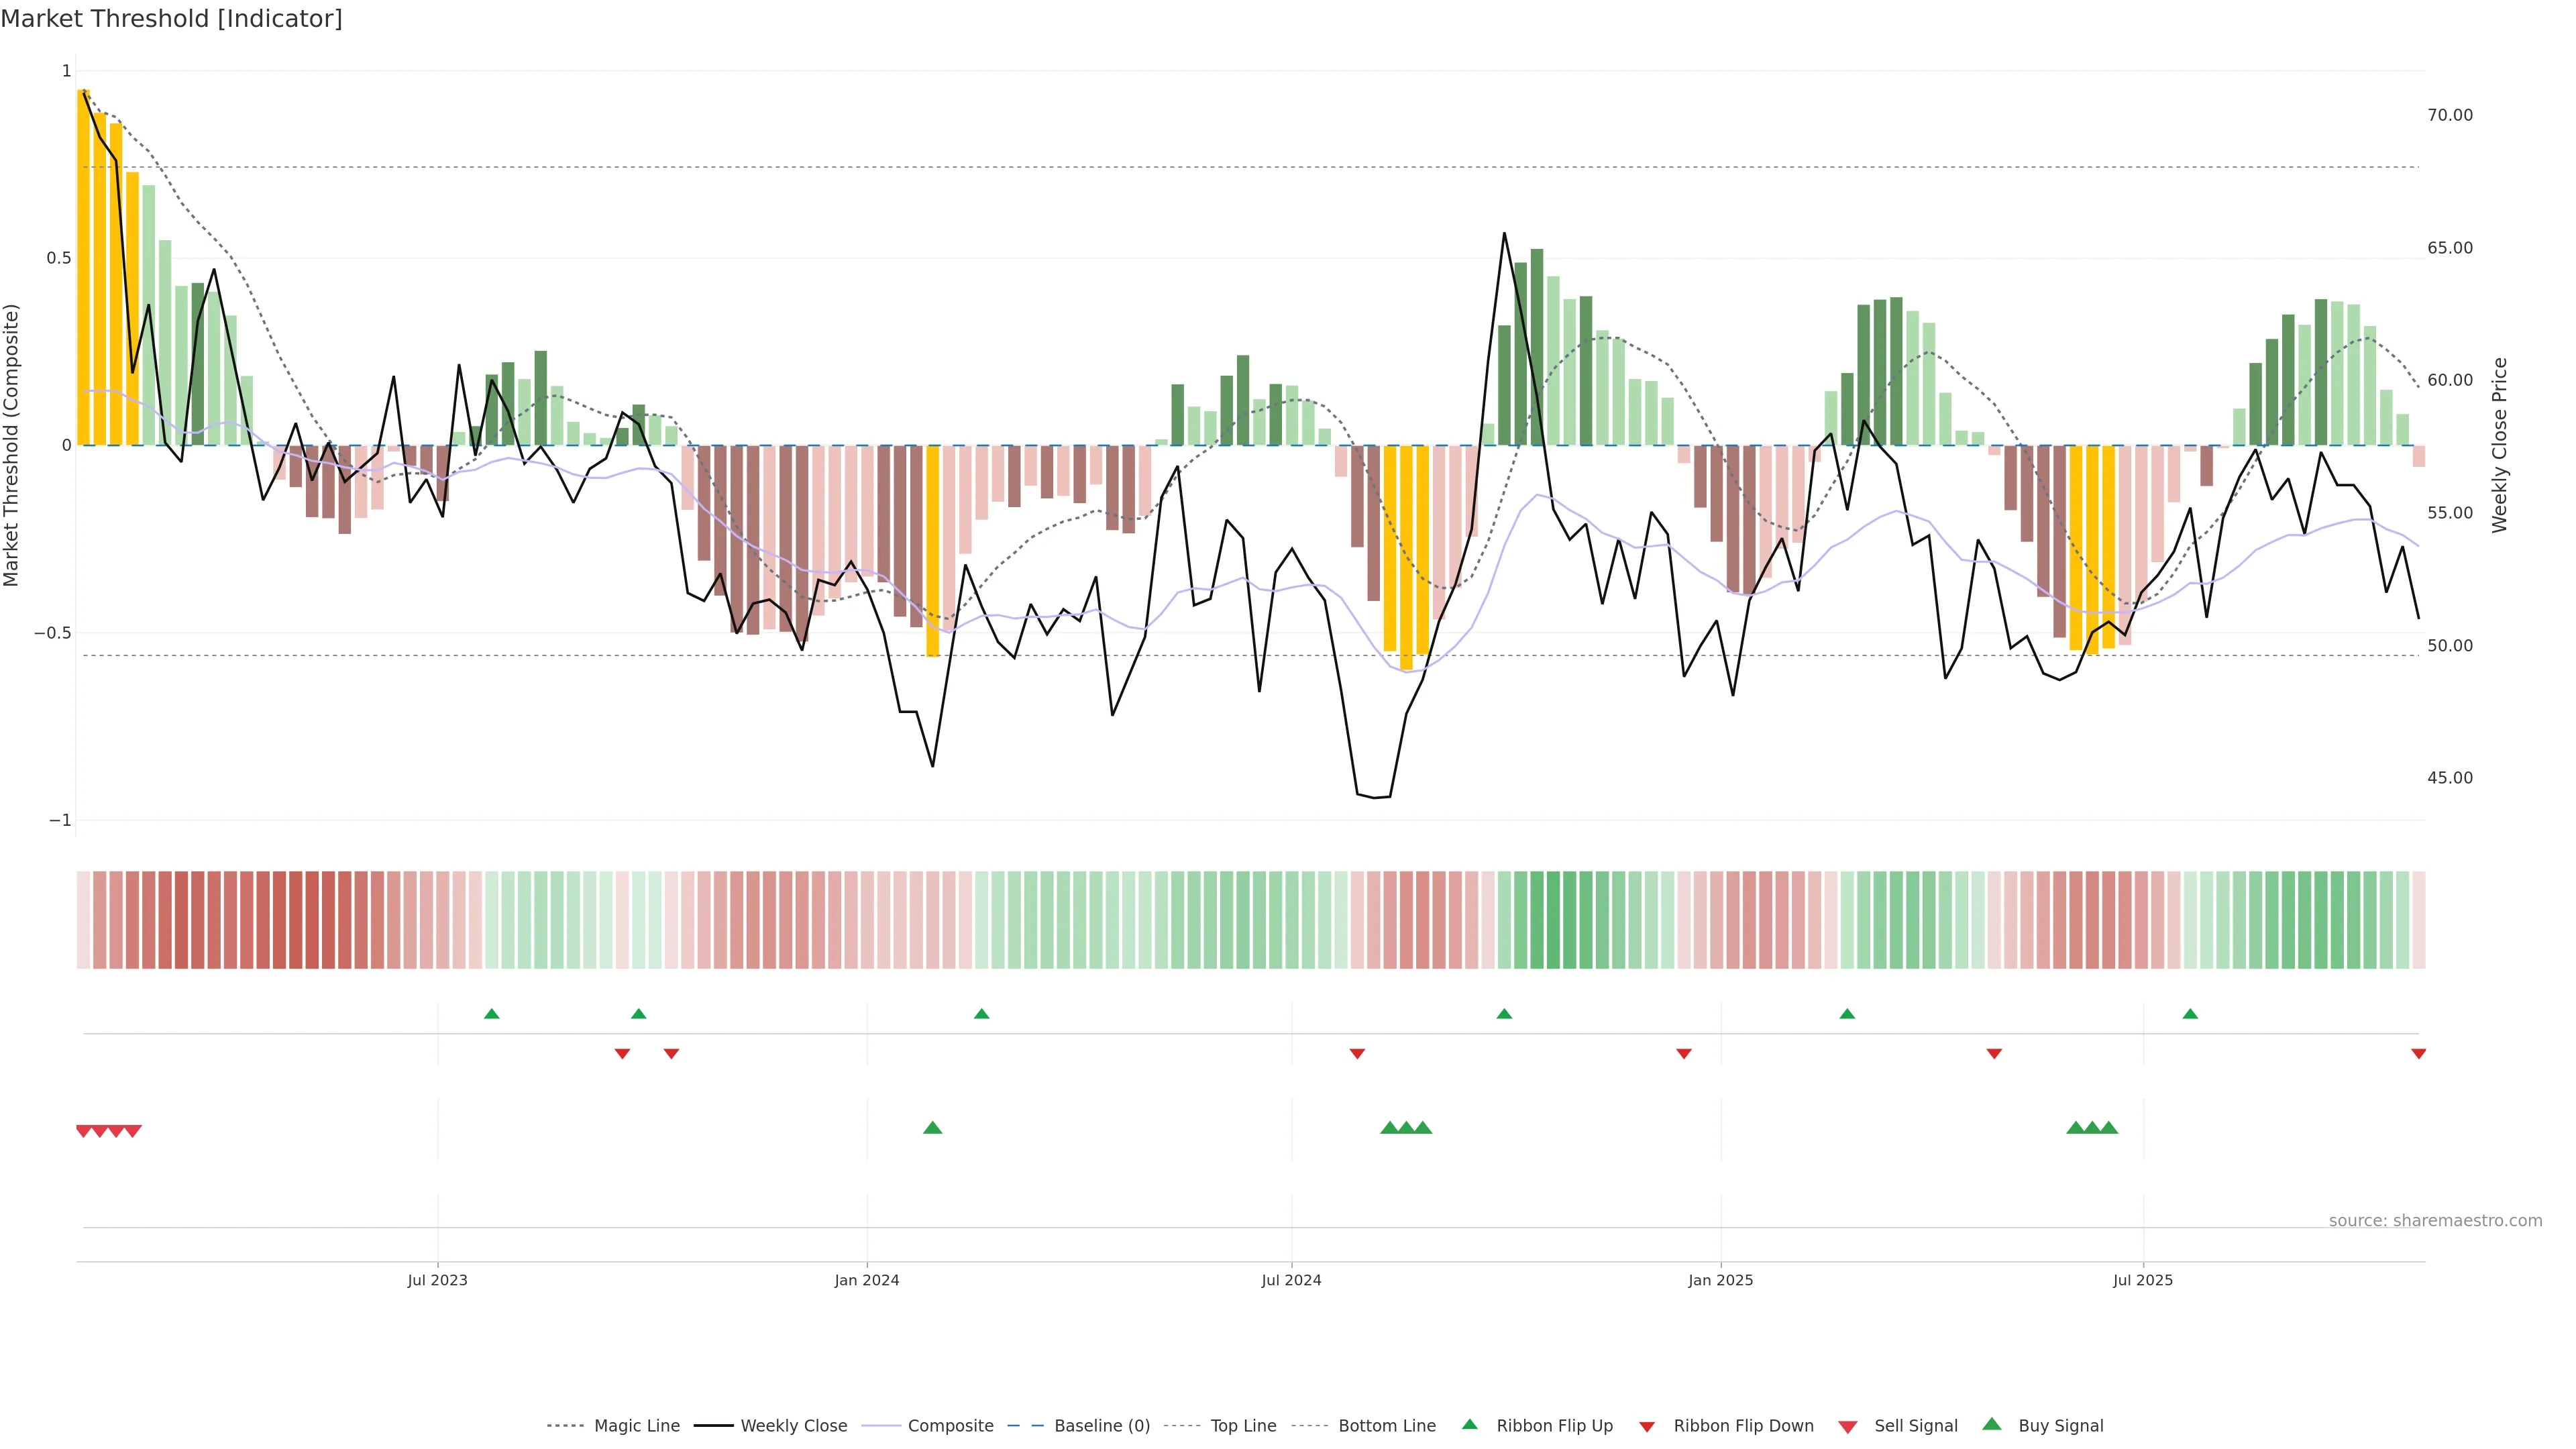The width and height of the screenshot is (2576, 1449).
Task: Click the Jan 2025 axis label
Action: click(x=1720, y=1280)
